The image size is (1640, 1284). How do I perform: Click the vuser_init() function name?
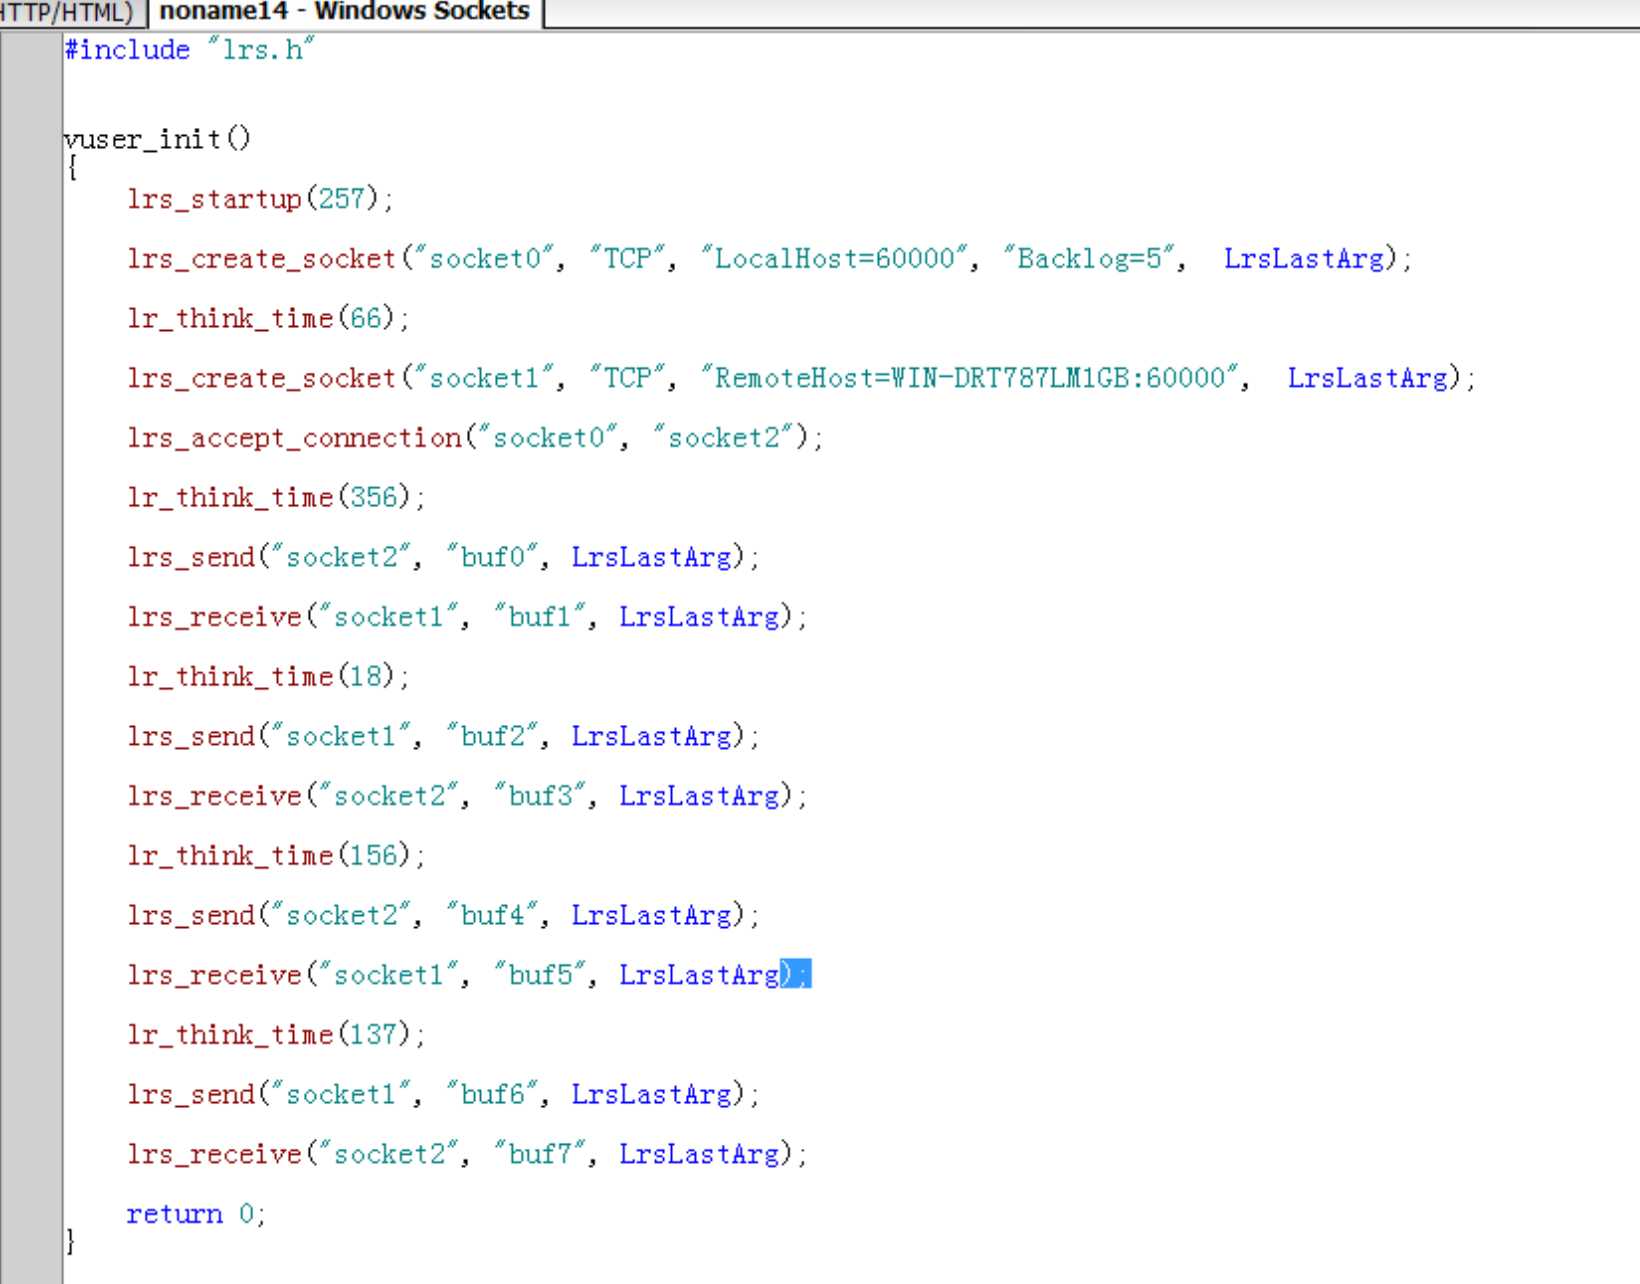pos(157,138)
